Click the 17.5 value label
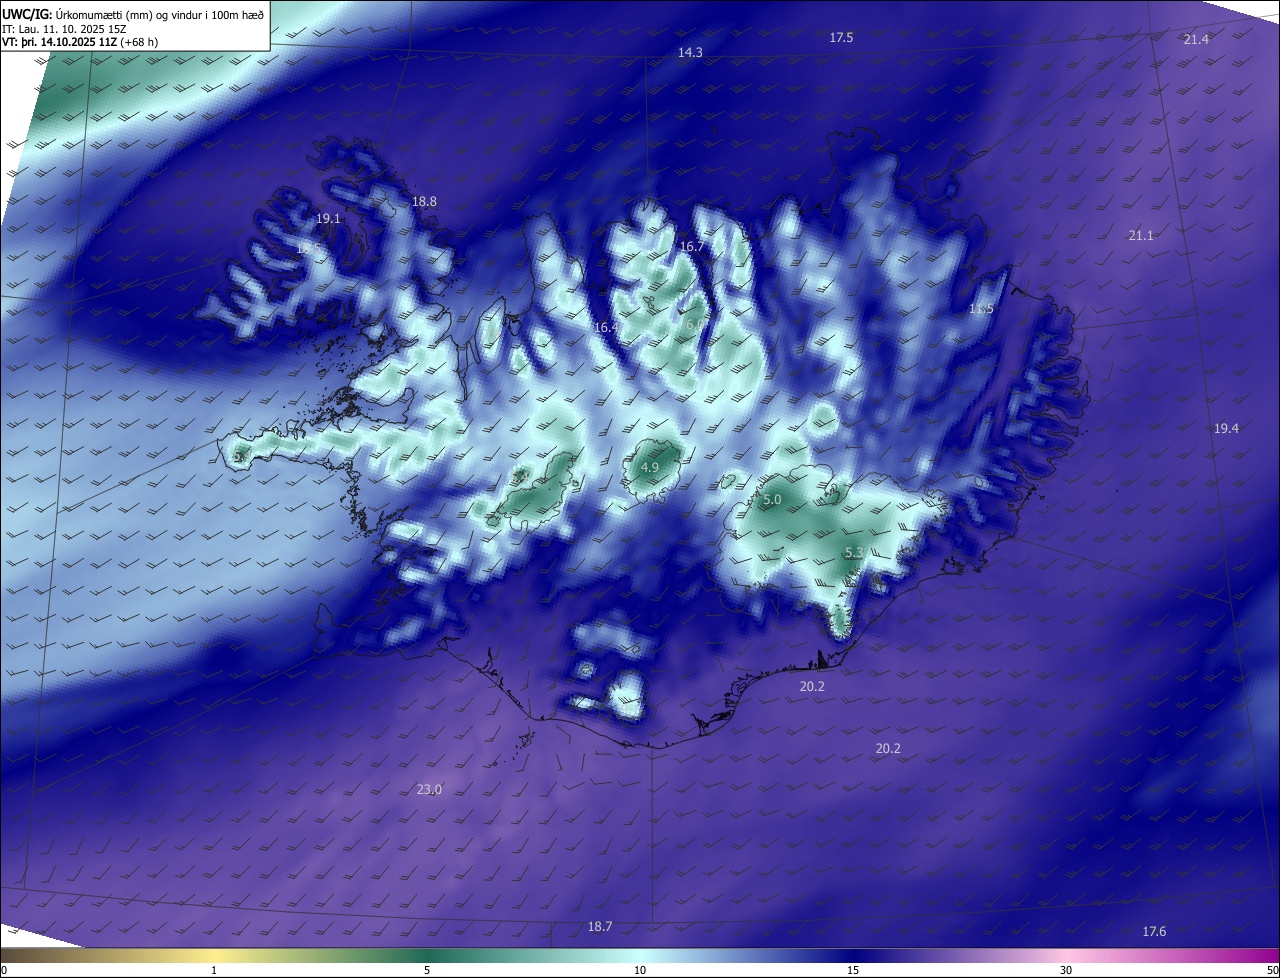 click(x=841, y=37)
